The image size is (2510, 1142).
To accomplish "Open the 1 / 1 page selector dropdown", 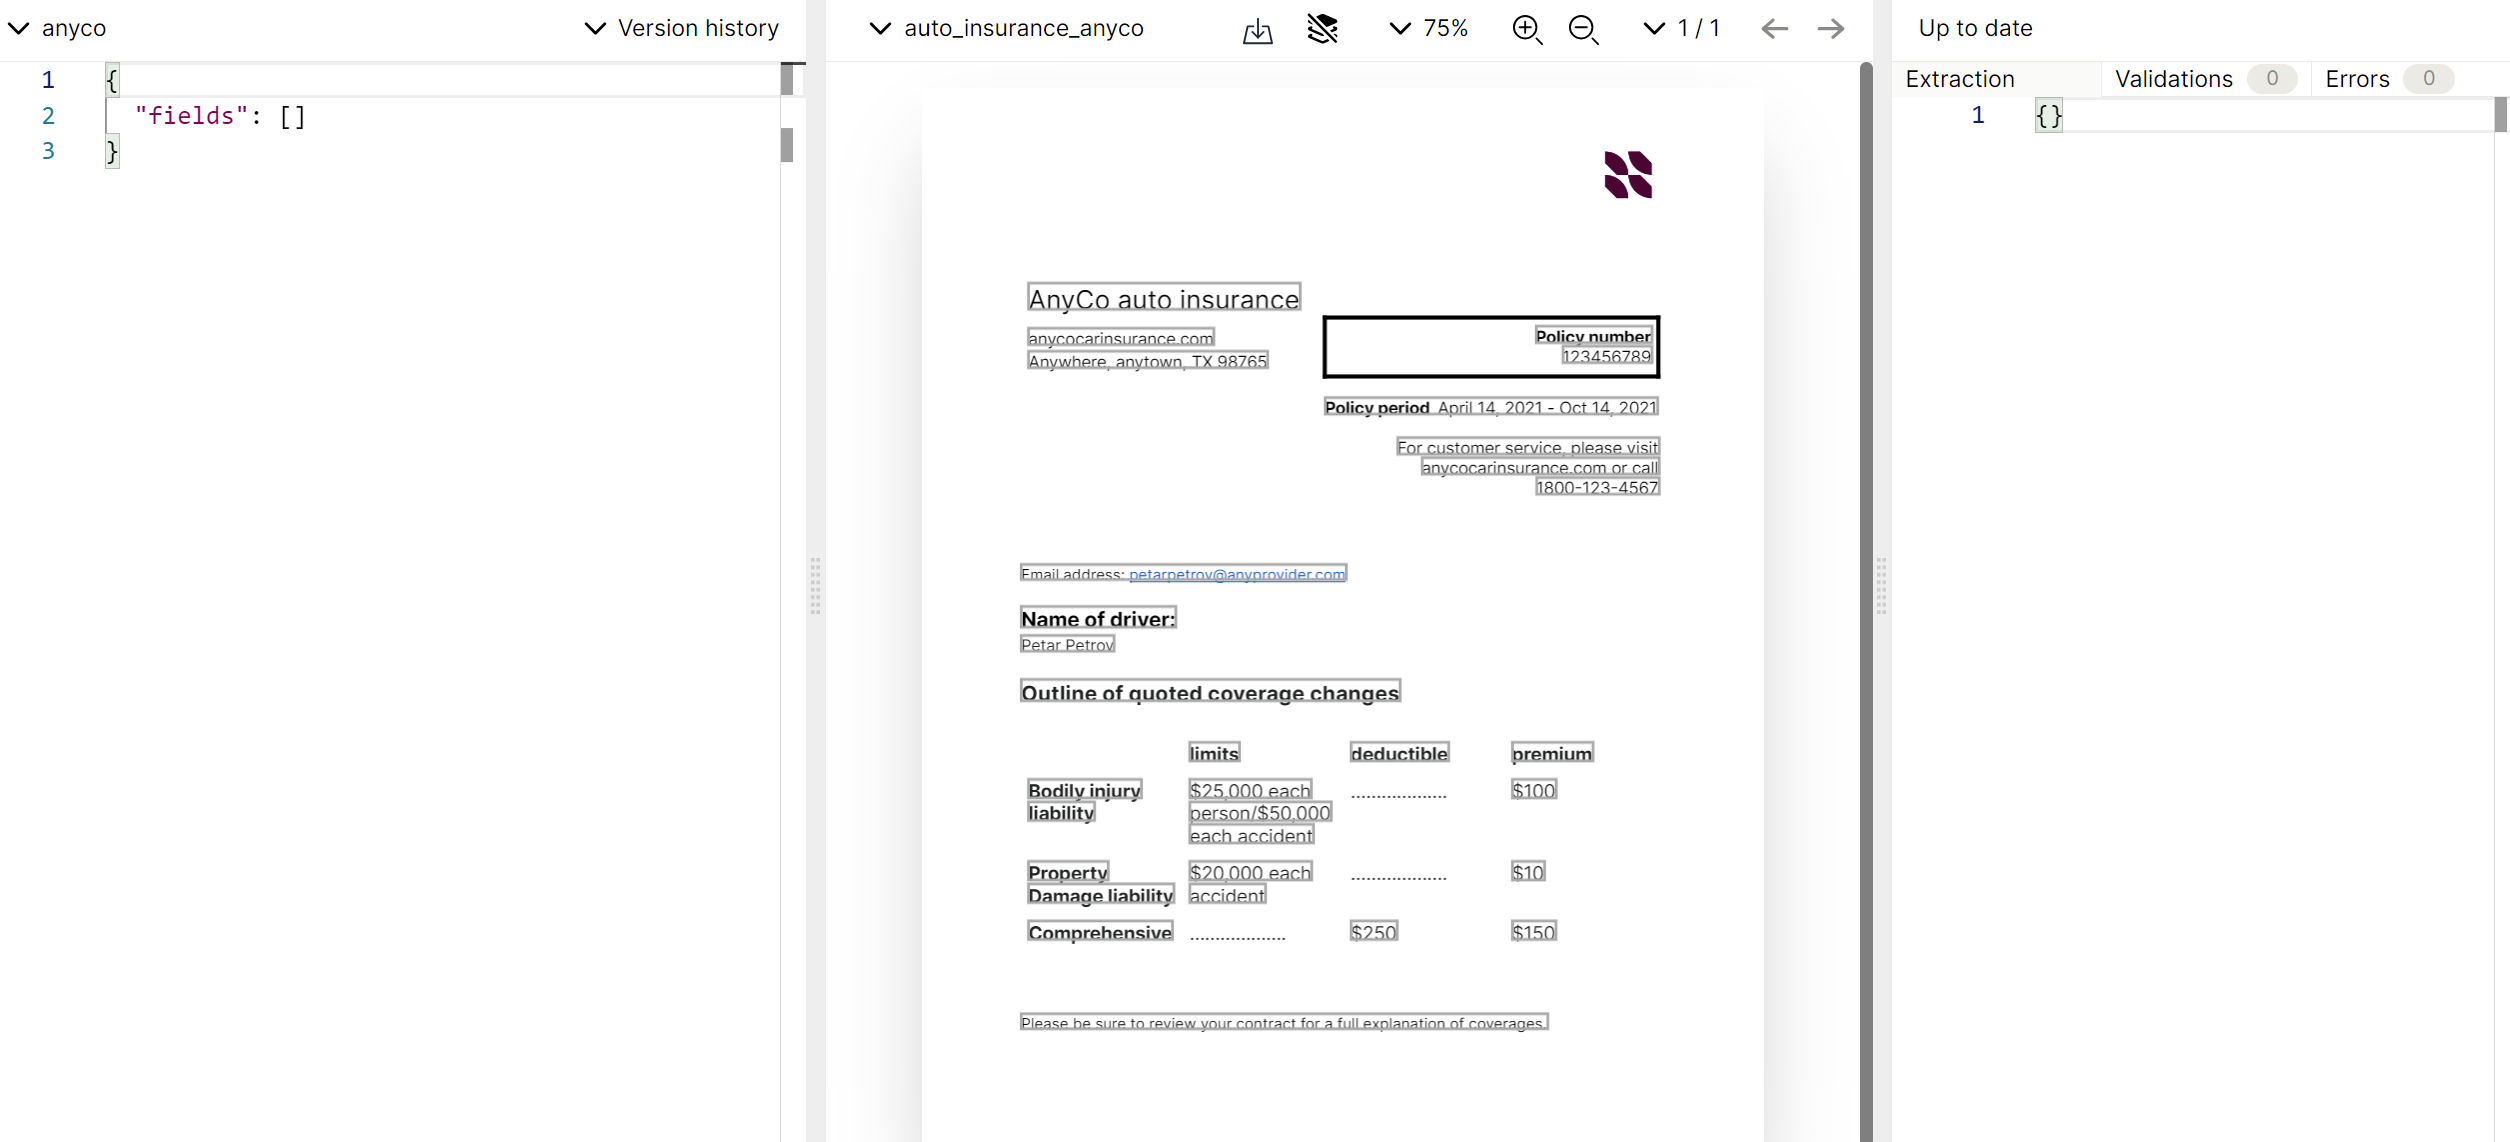I will tap(1682, 29).
